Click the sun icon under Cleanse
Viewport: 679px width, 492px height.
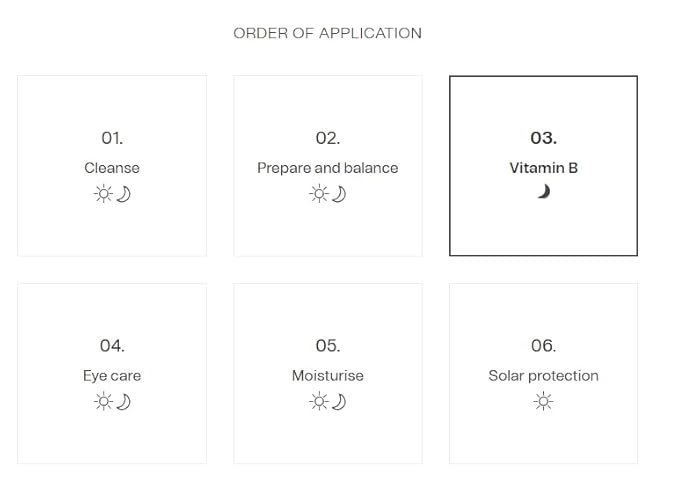(x=103, y=194)
